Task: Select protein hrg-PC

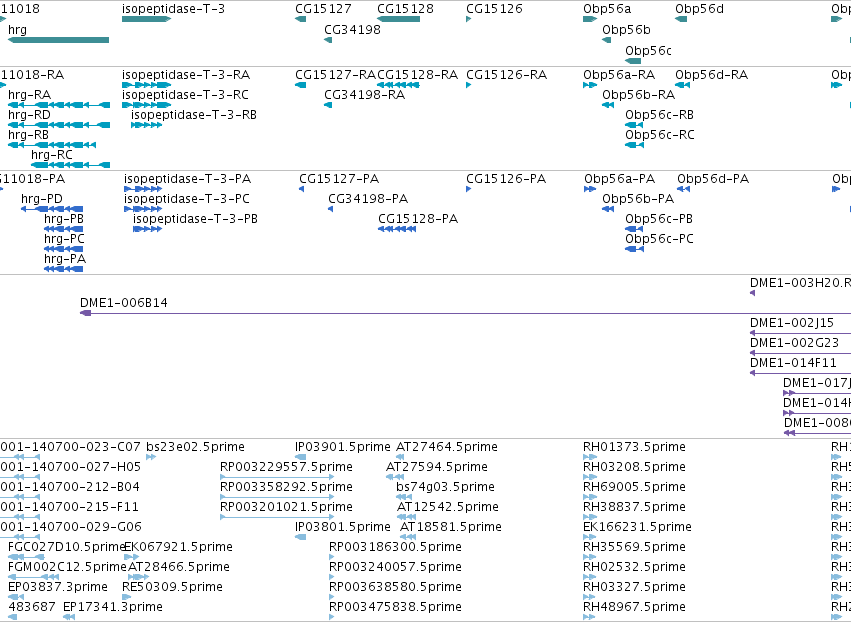Action: [63, 249]
